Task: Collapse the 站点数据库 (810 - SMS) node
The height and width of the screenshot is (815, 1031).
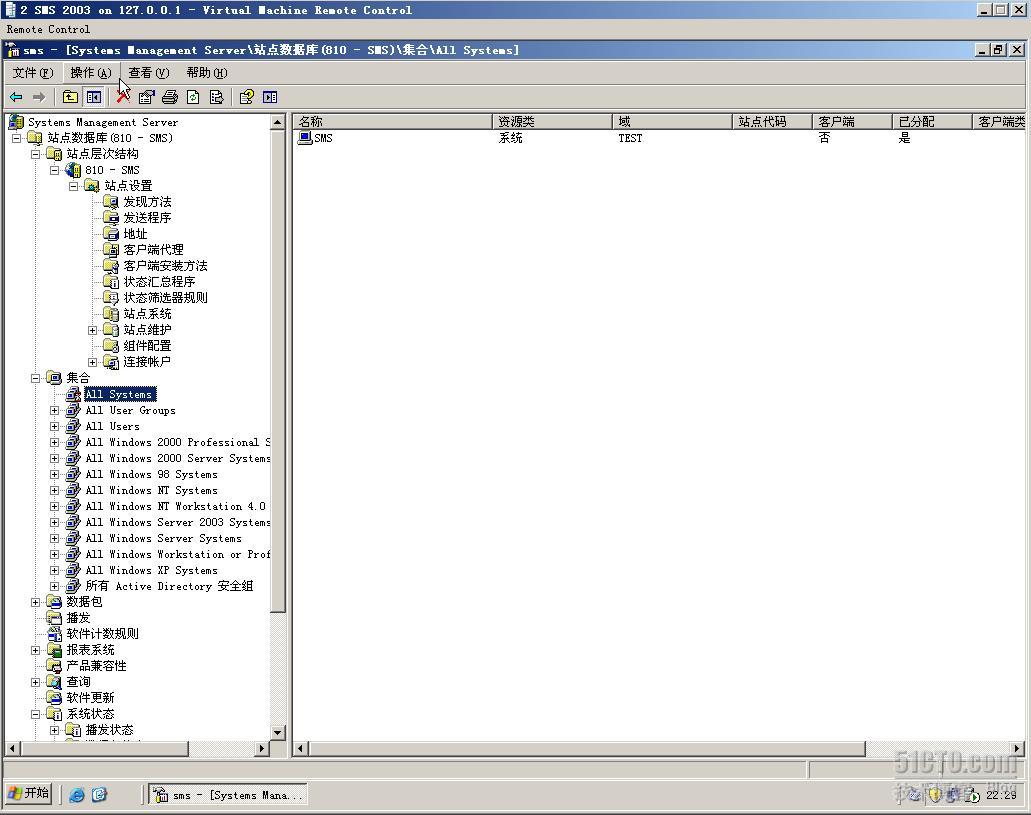Action: 17,138
